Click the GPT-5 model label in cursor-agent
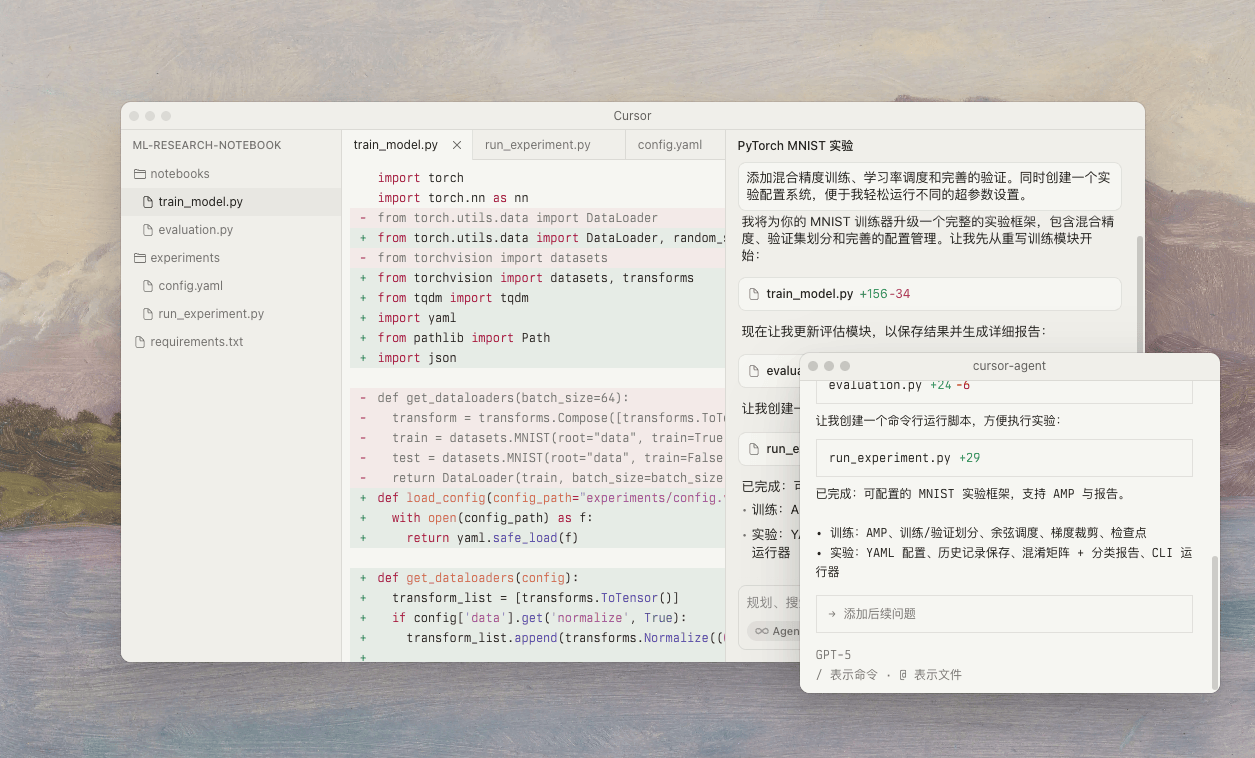The width and height of the screenshot is (1255, 758). tap(834, 655)
